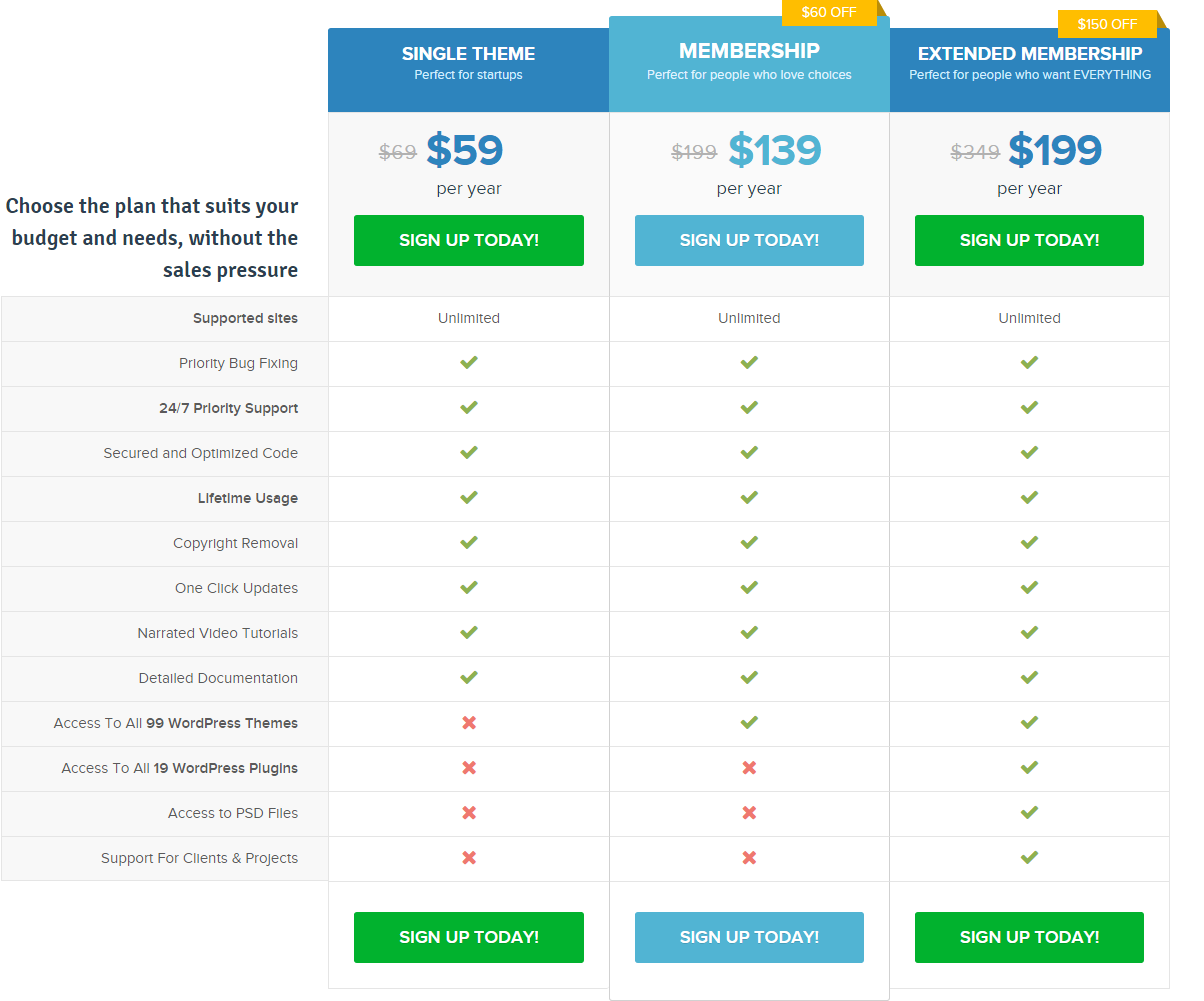Click the green checkmark for Priority Bug Fixing under Single Theme

468,362
